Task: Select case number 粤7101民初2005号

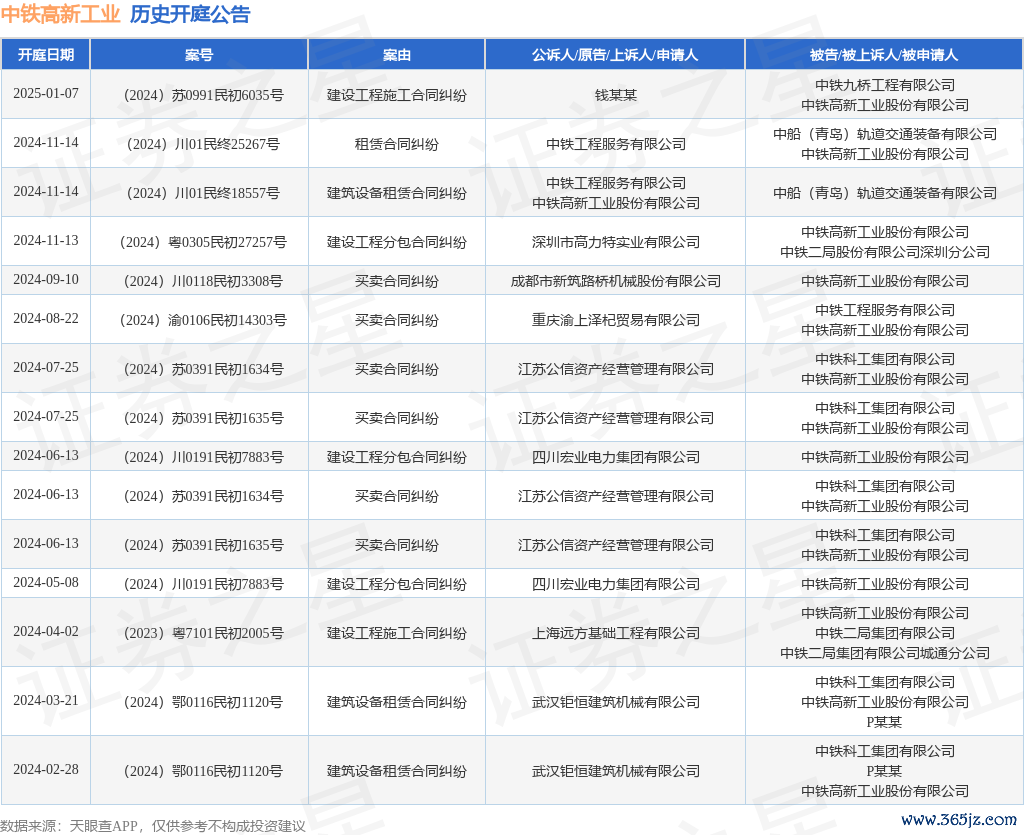Action: click(x=203, y=633)
